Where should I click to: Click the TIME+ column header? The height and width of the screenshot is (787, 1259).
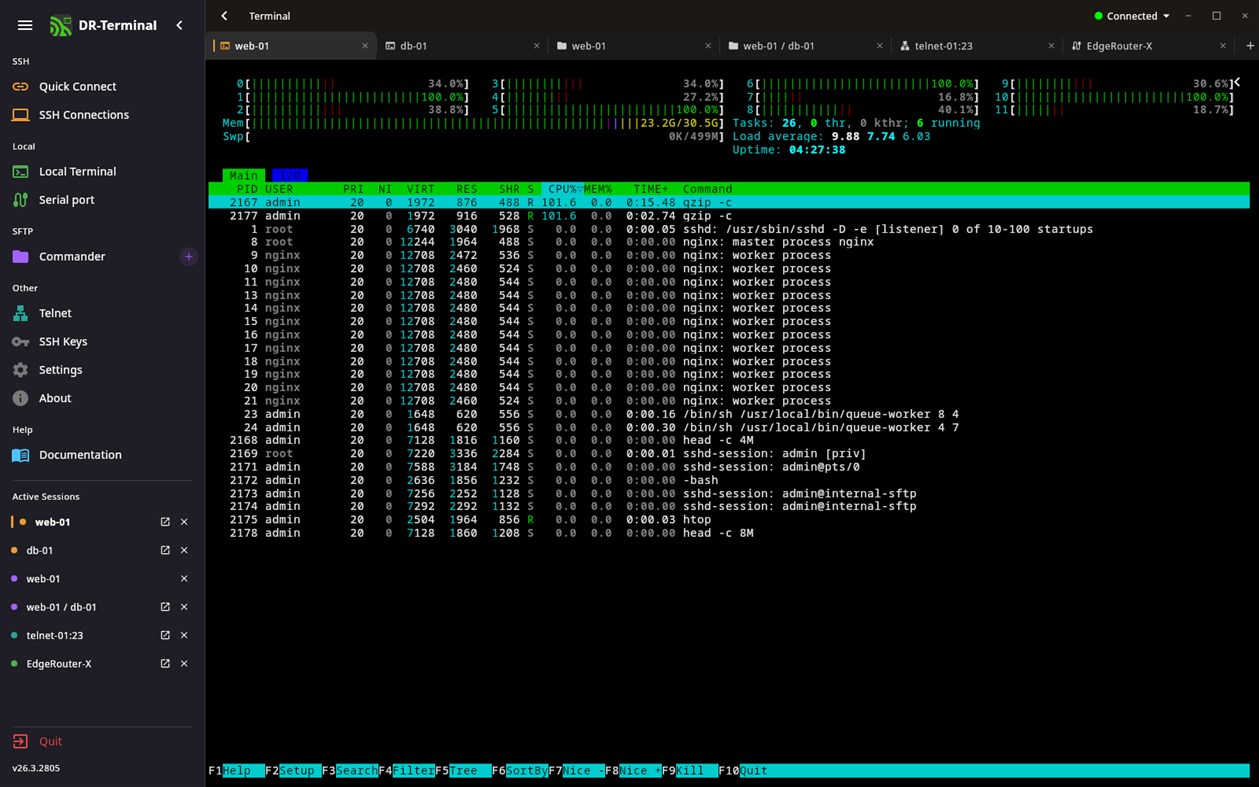click(x=651, y=189)
